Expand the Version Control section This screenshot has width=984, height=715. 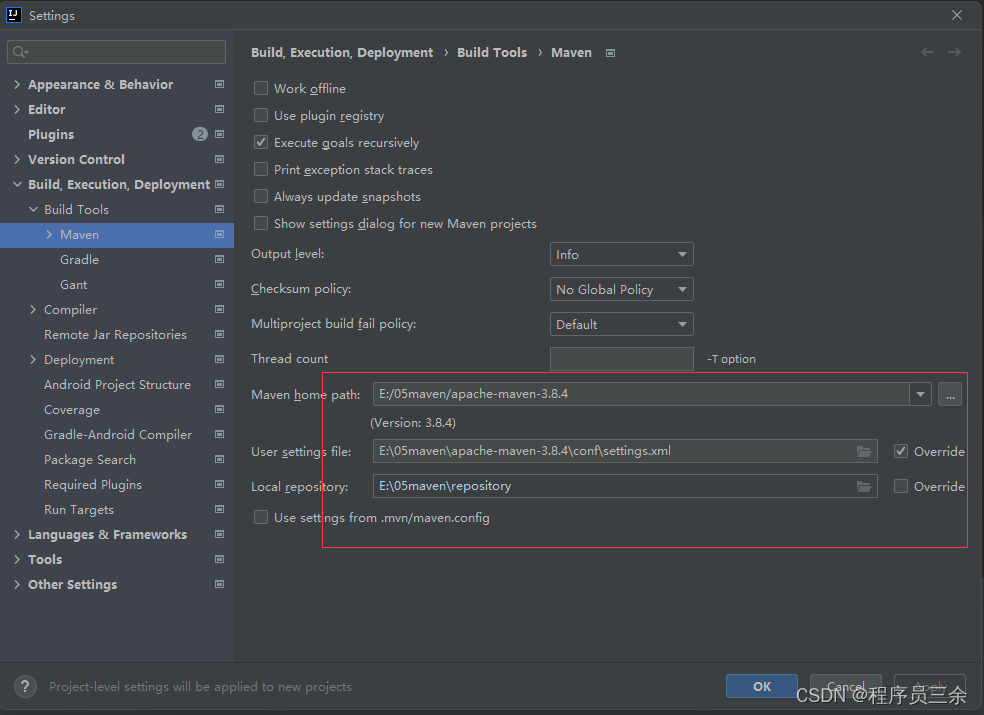tap(17, 159)
